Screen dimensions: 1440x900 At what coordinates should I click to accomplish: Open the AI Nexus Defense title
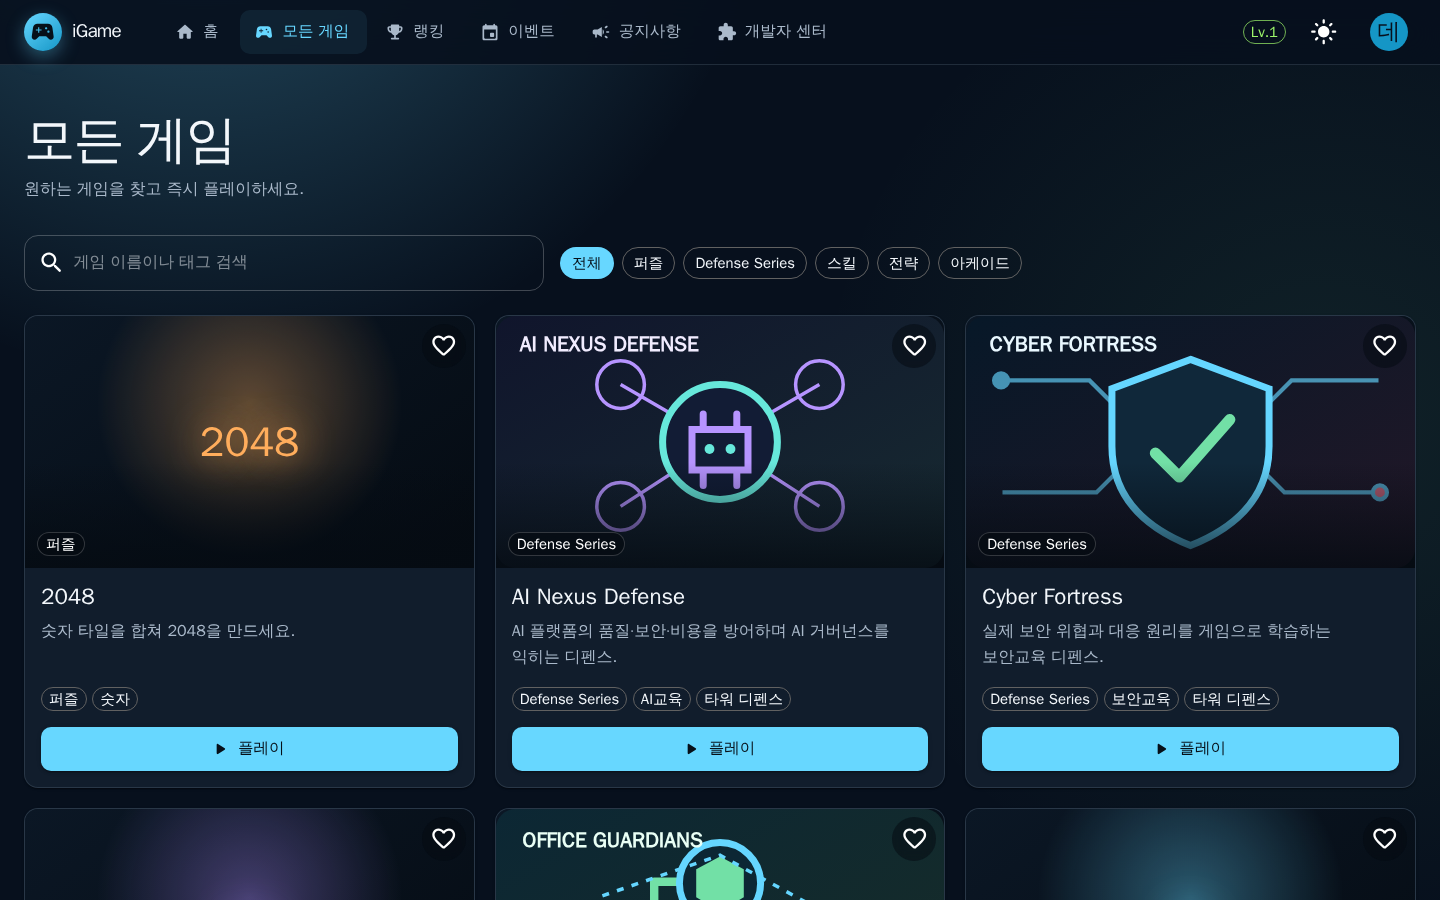click(x=598, y=597)
